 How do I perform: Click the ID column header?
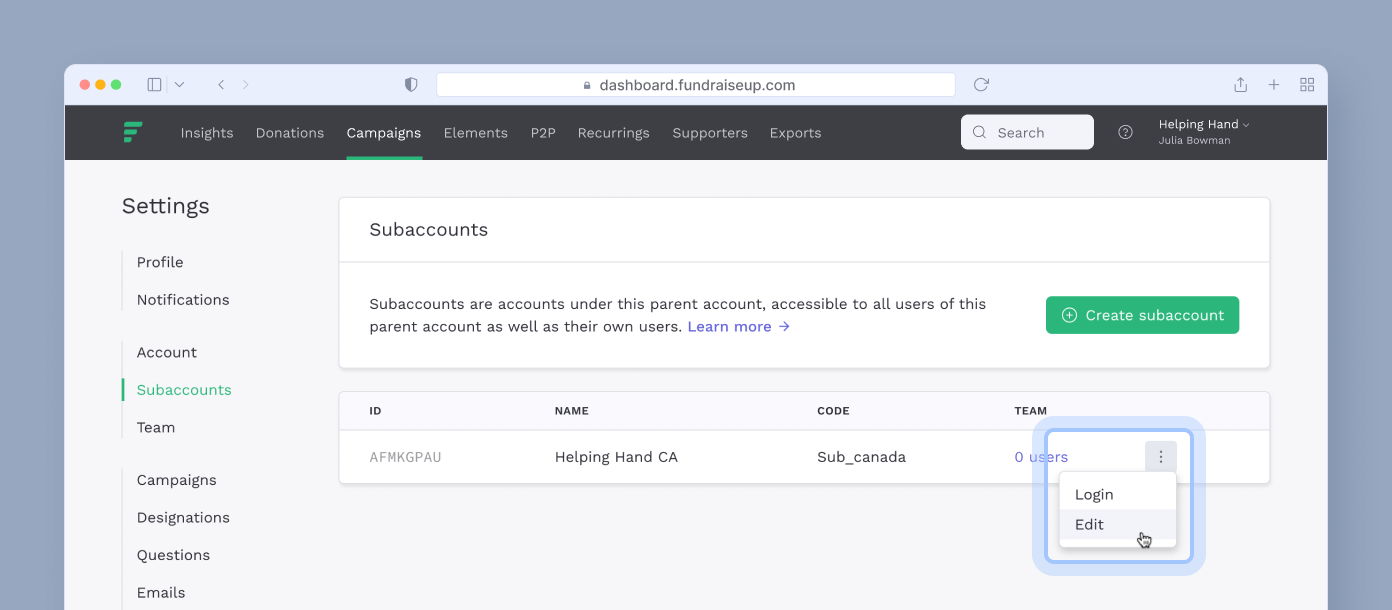[x=375, y=411]
